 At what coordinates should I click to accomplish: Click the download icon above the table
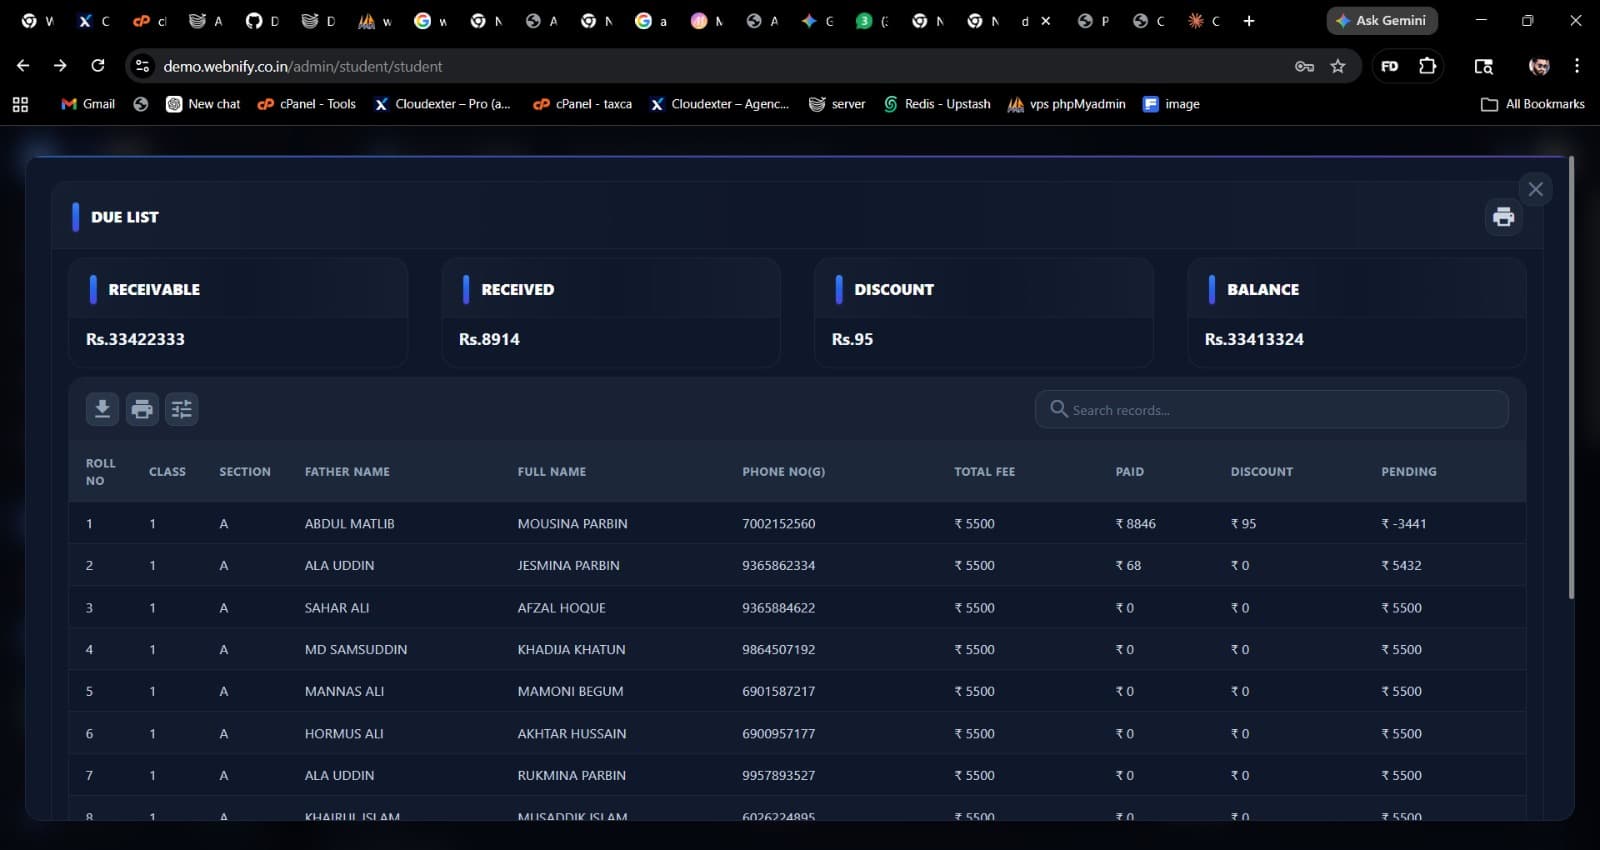click(x=102, y=409)
